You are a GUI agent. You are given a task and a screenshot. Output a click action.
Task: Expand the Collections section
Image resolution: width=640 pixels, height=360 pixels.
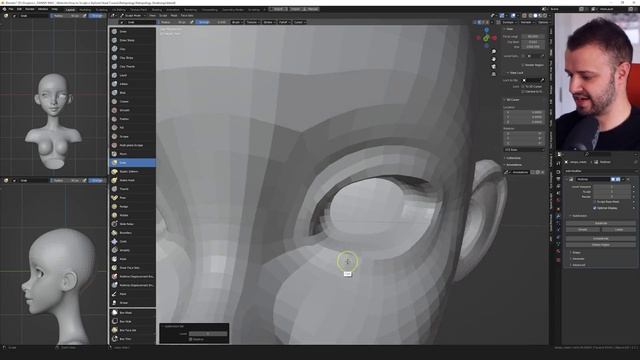(513, 158)
